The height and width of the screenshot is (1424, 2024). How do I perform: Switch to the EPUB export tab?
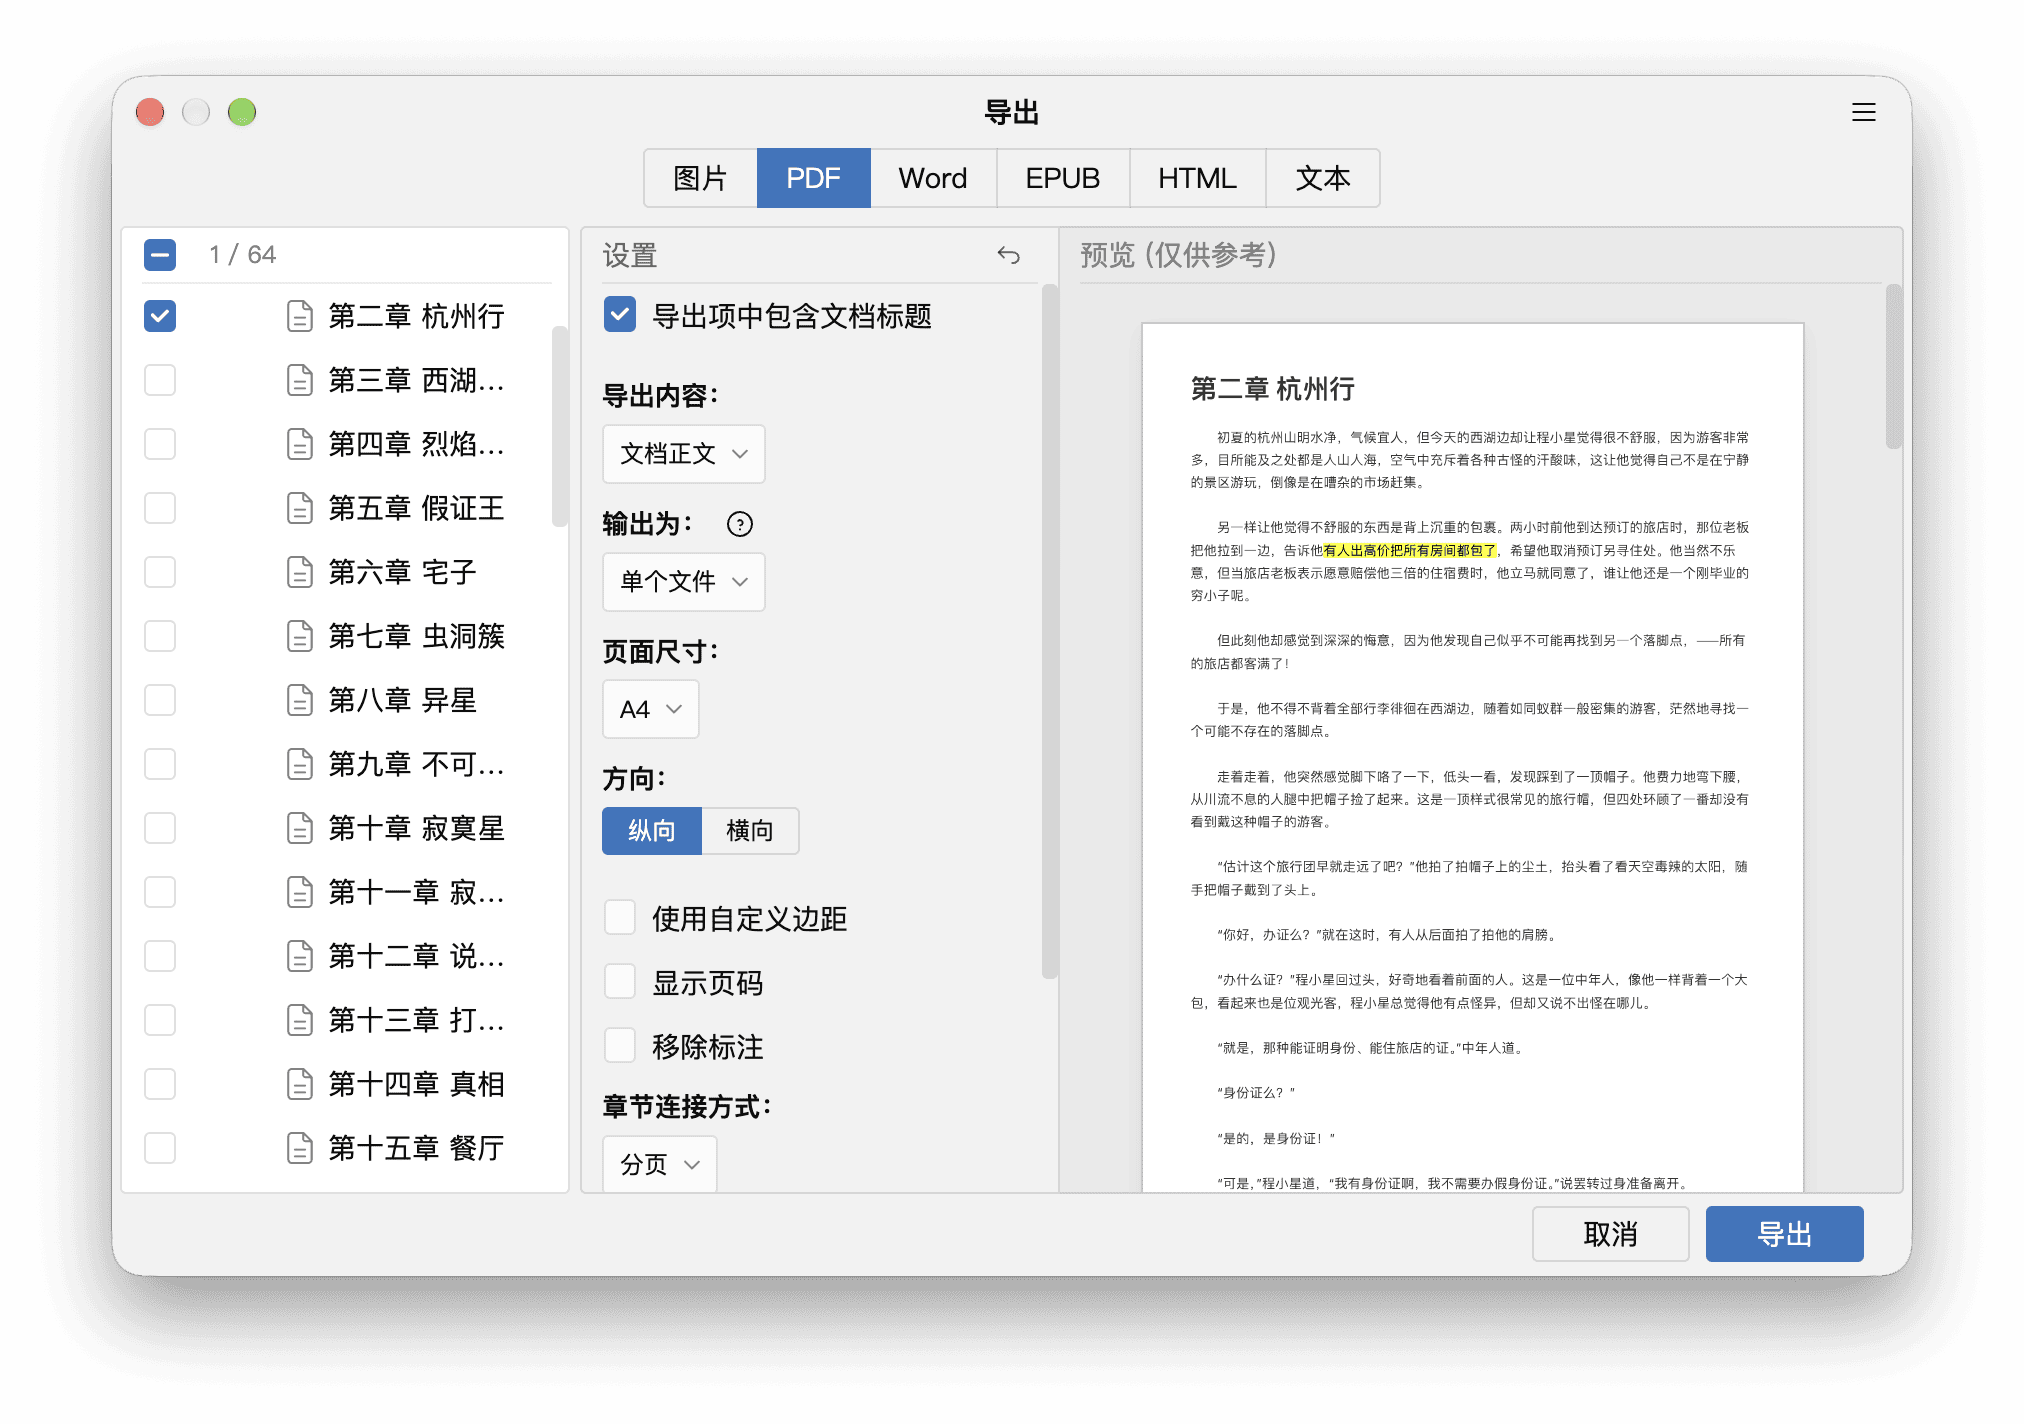(x=1063, y=178)
